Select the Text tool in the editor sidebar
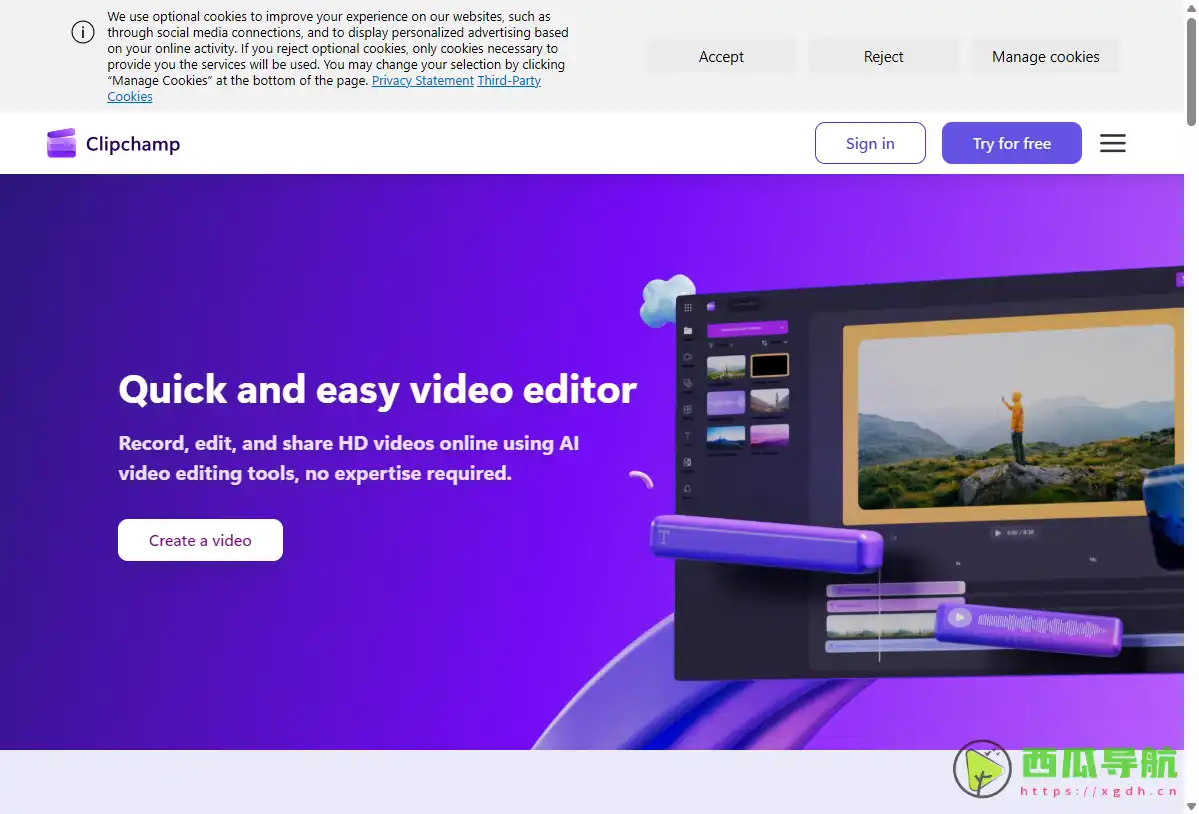 (x=686, y=432)
